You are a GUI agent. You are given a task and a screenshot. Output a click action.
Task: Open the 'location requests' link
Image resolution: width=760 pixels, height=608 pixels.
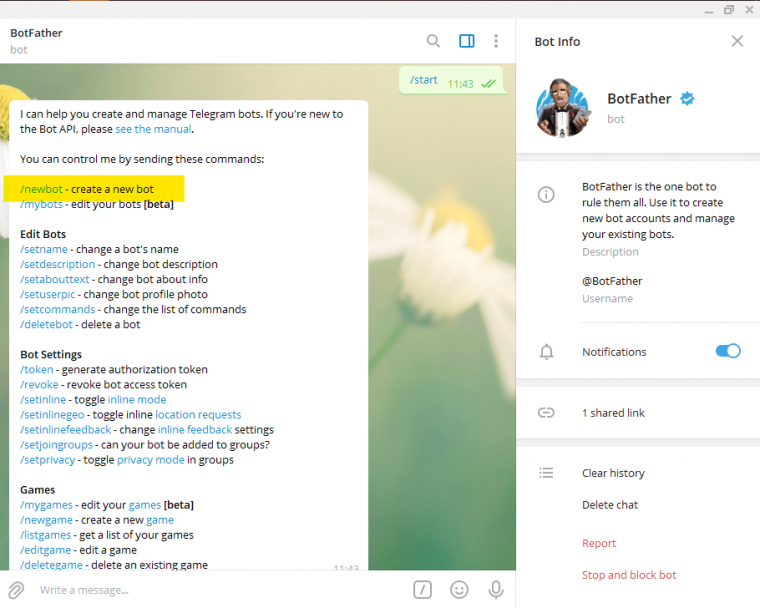pos(198,415)
